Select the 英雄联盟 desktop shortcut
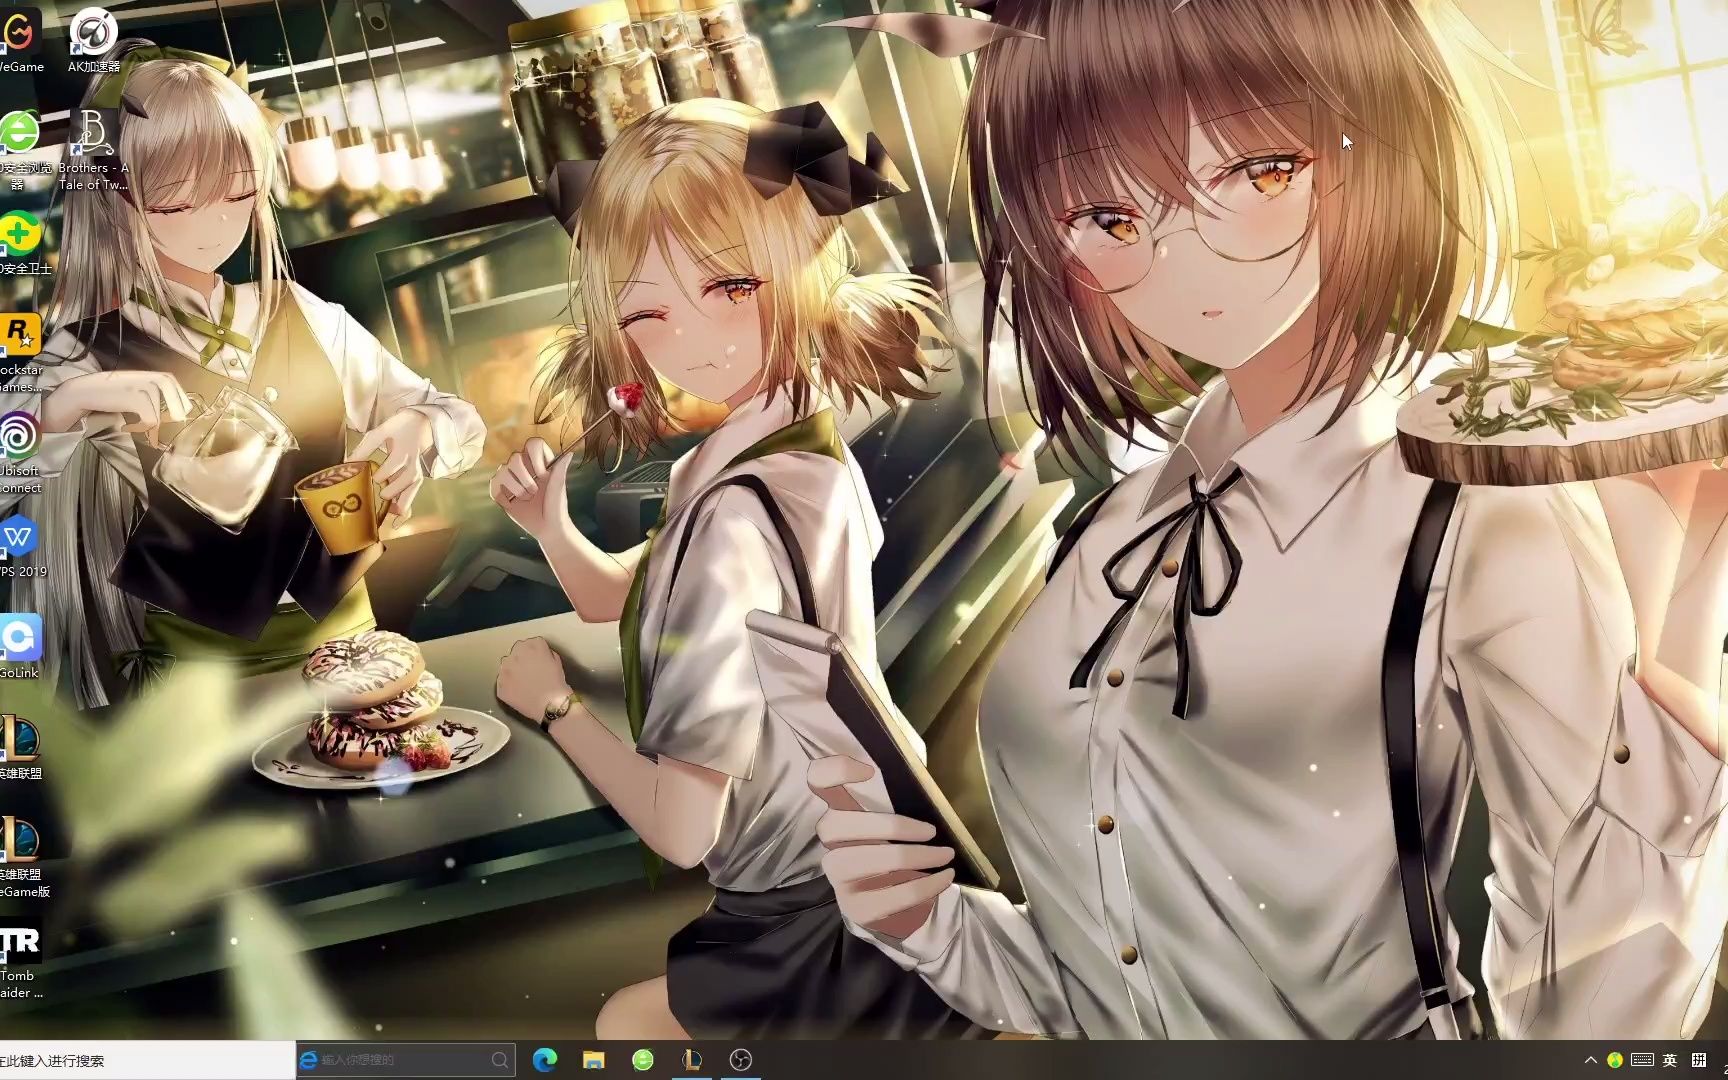Viewport: 1728px width, 1080px height. (20, 747)
